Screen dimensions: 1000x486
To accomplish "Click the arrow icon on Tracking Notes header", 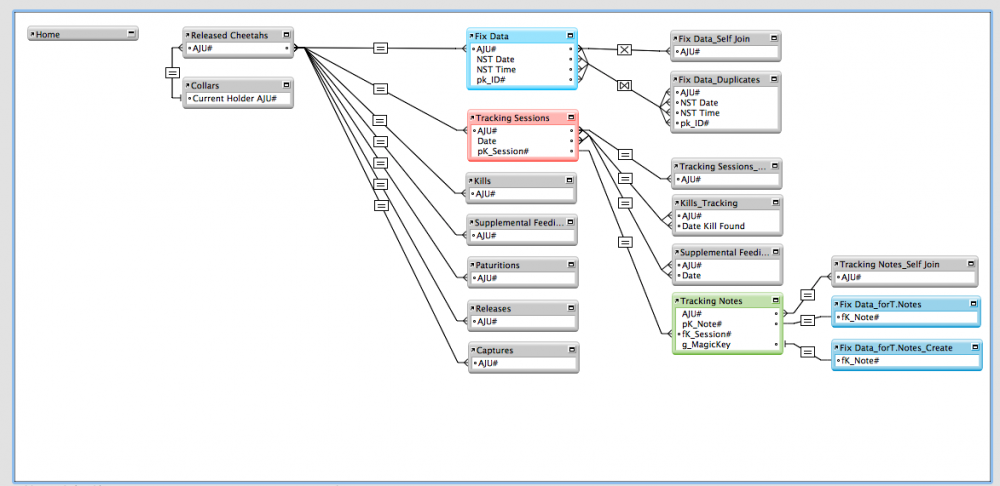I will click(x=677, y=301).
